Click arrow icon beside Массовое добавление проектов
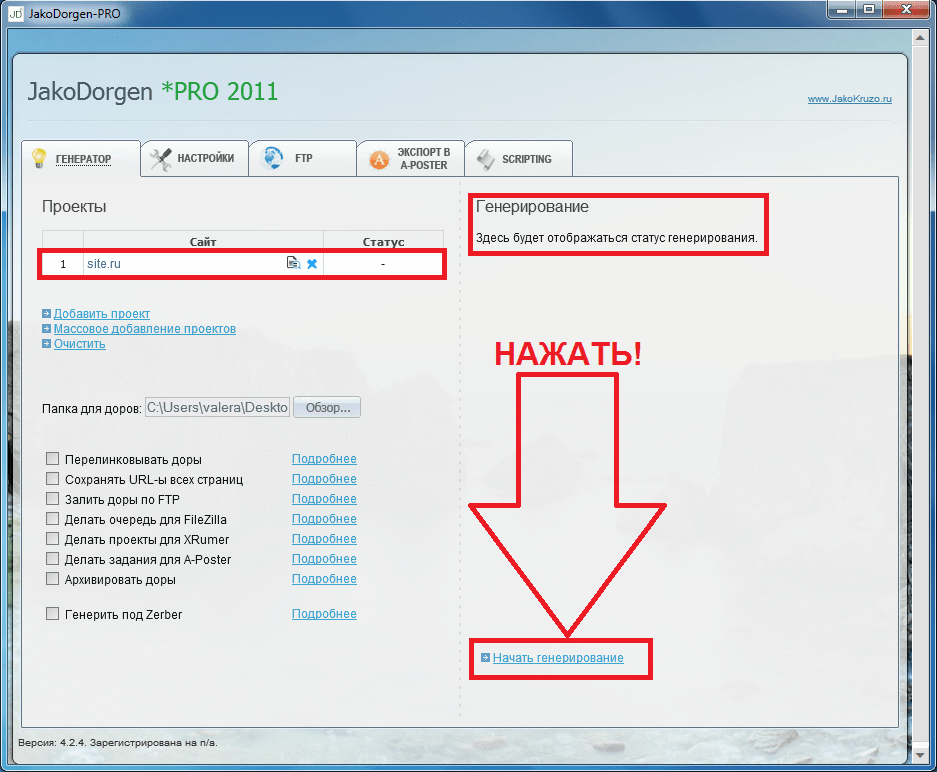The height and width of the screenshot is (772, 937). tap(47, 329)
